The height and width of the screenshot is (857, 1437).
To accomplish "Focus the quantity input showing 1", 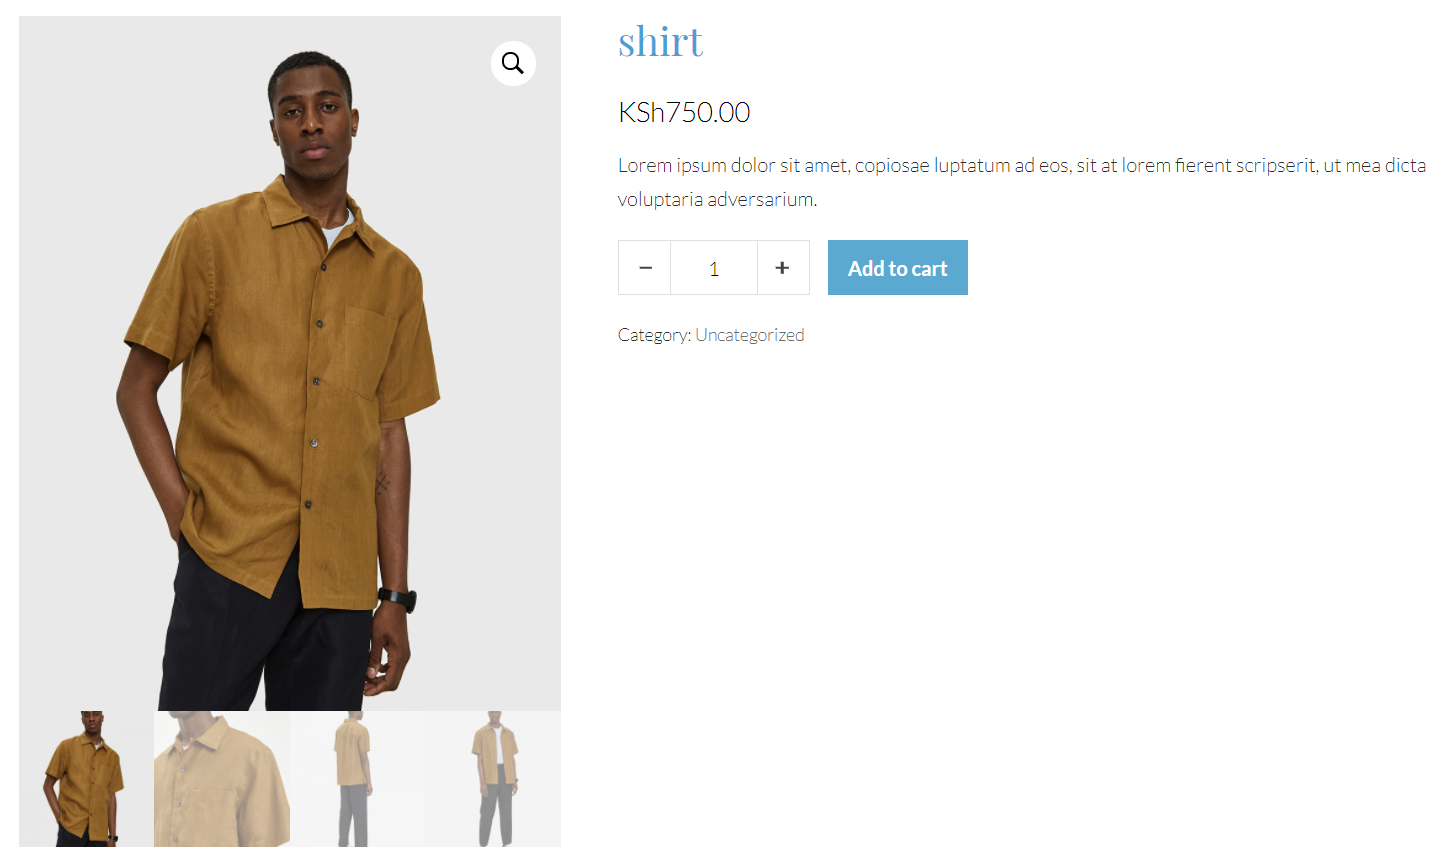I will point(714,268).
